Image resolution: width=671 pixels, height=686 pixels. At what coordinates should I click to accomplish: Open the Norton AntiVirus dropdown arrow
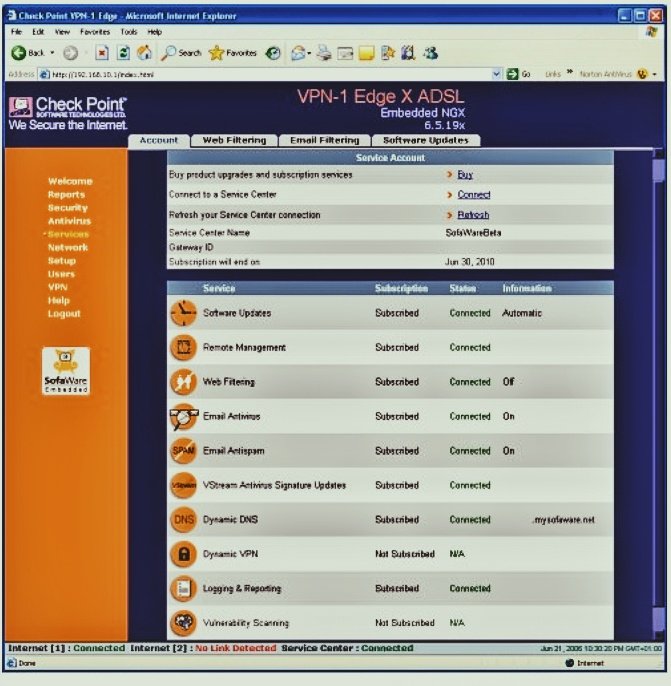654,74
